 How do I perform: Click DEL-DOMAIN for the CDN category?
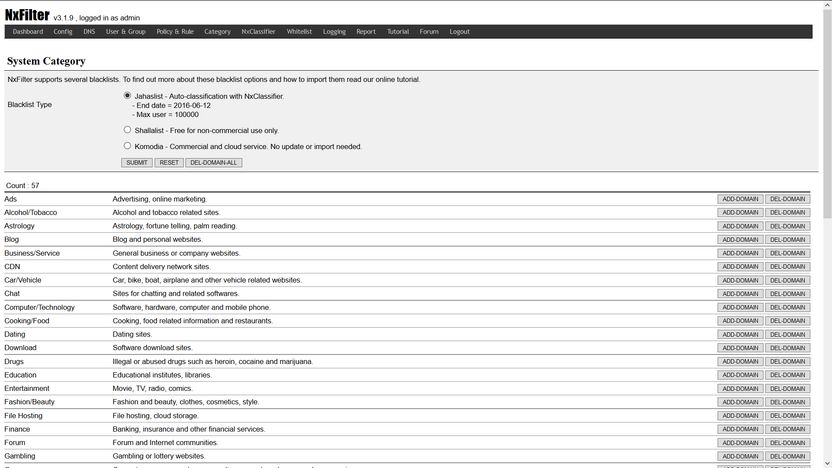(787, 266)
